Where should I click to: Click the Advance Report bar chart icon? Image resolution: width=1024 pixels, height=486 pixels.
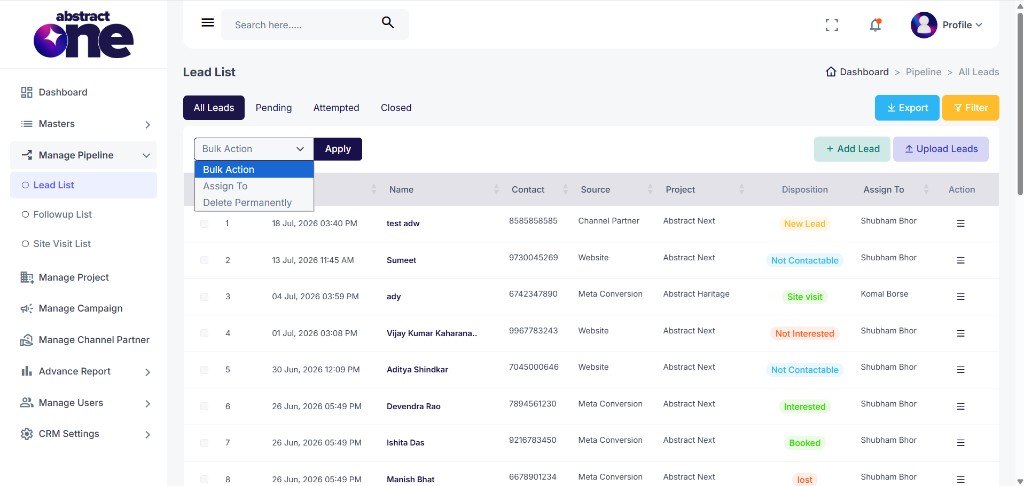[27, 371]
